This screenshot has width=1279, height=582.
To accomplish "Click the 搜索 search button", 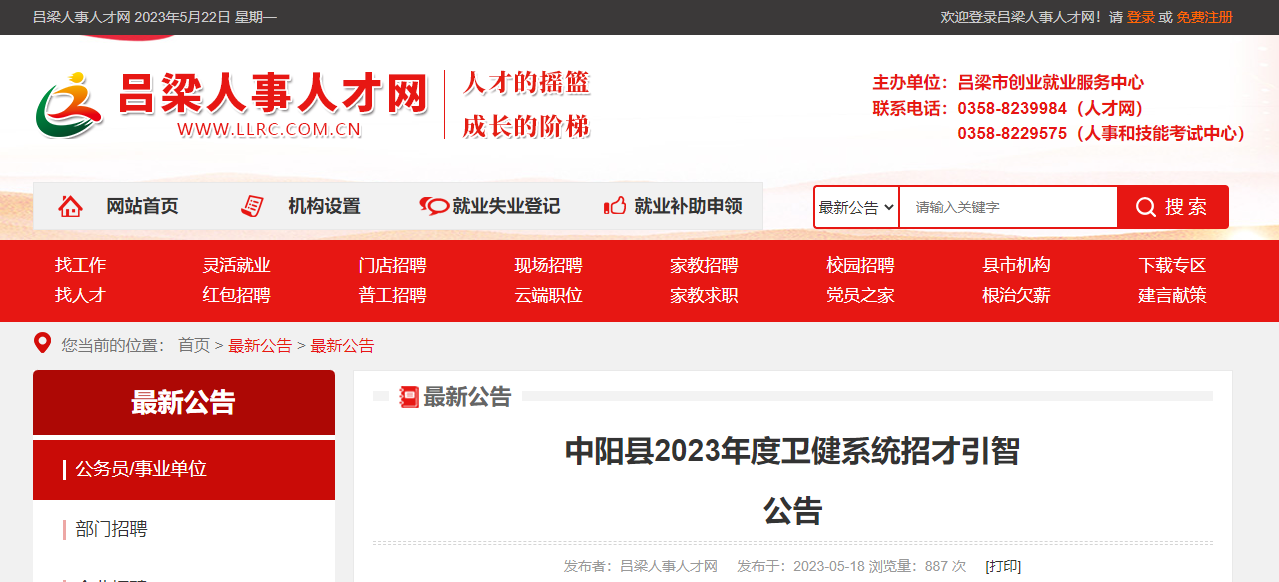I will pos(1173,207).
